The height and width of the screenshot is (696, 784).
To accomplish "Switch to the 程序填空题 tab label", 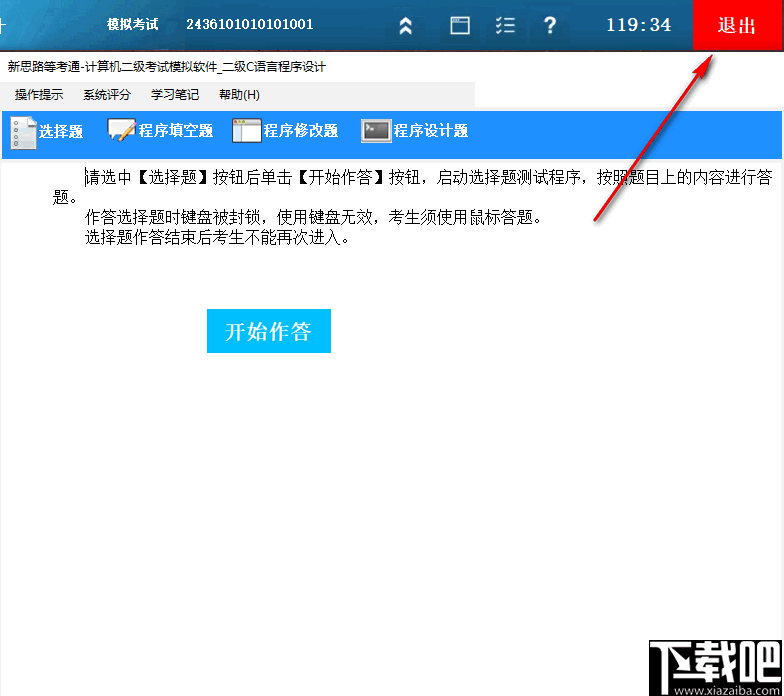I will coord(176,130).
